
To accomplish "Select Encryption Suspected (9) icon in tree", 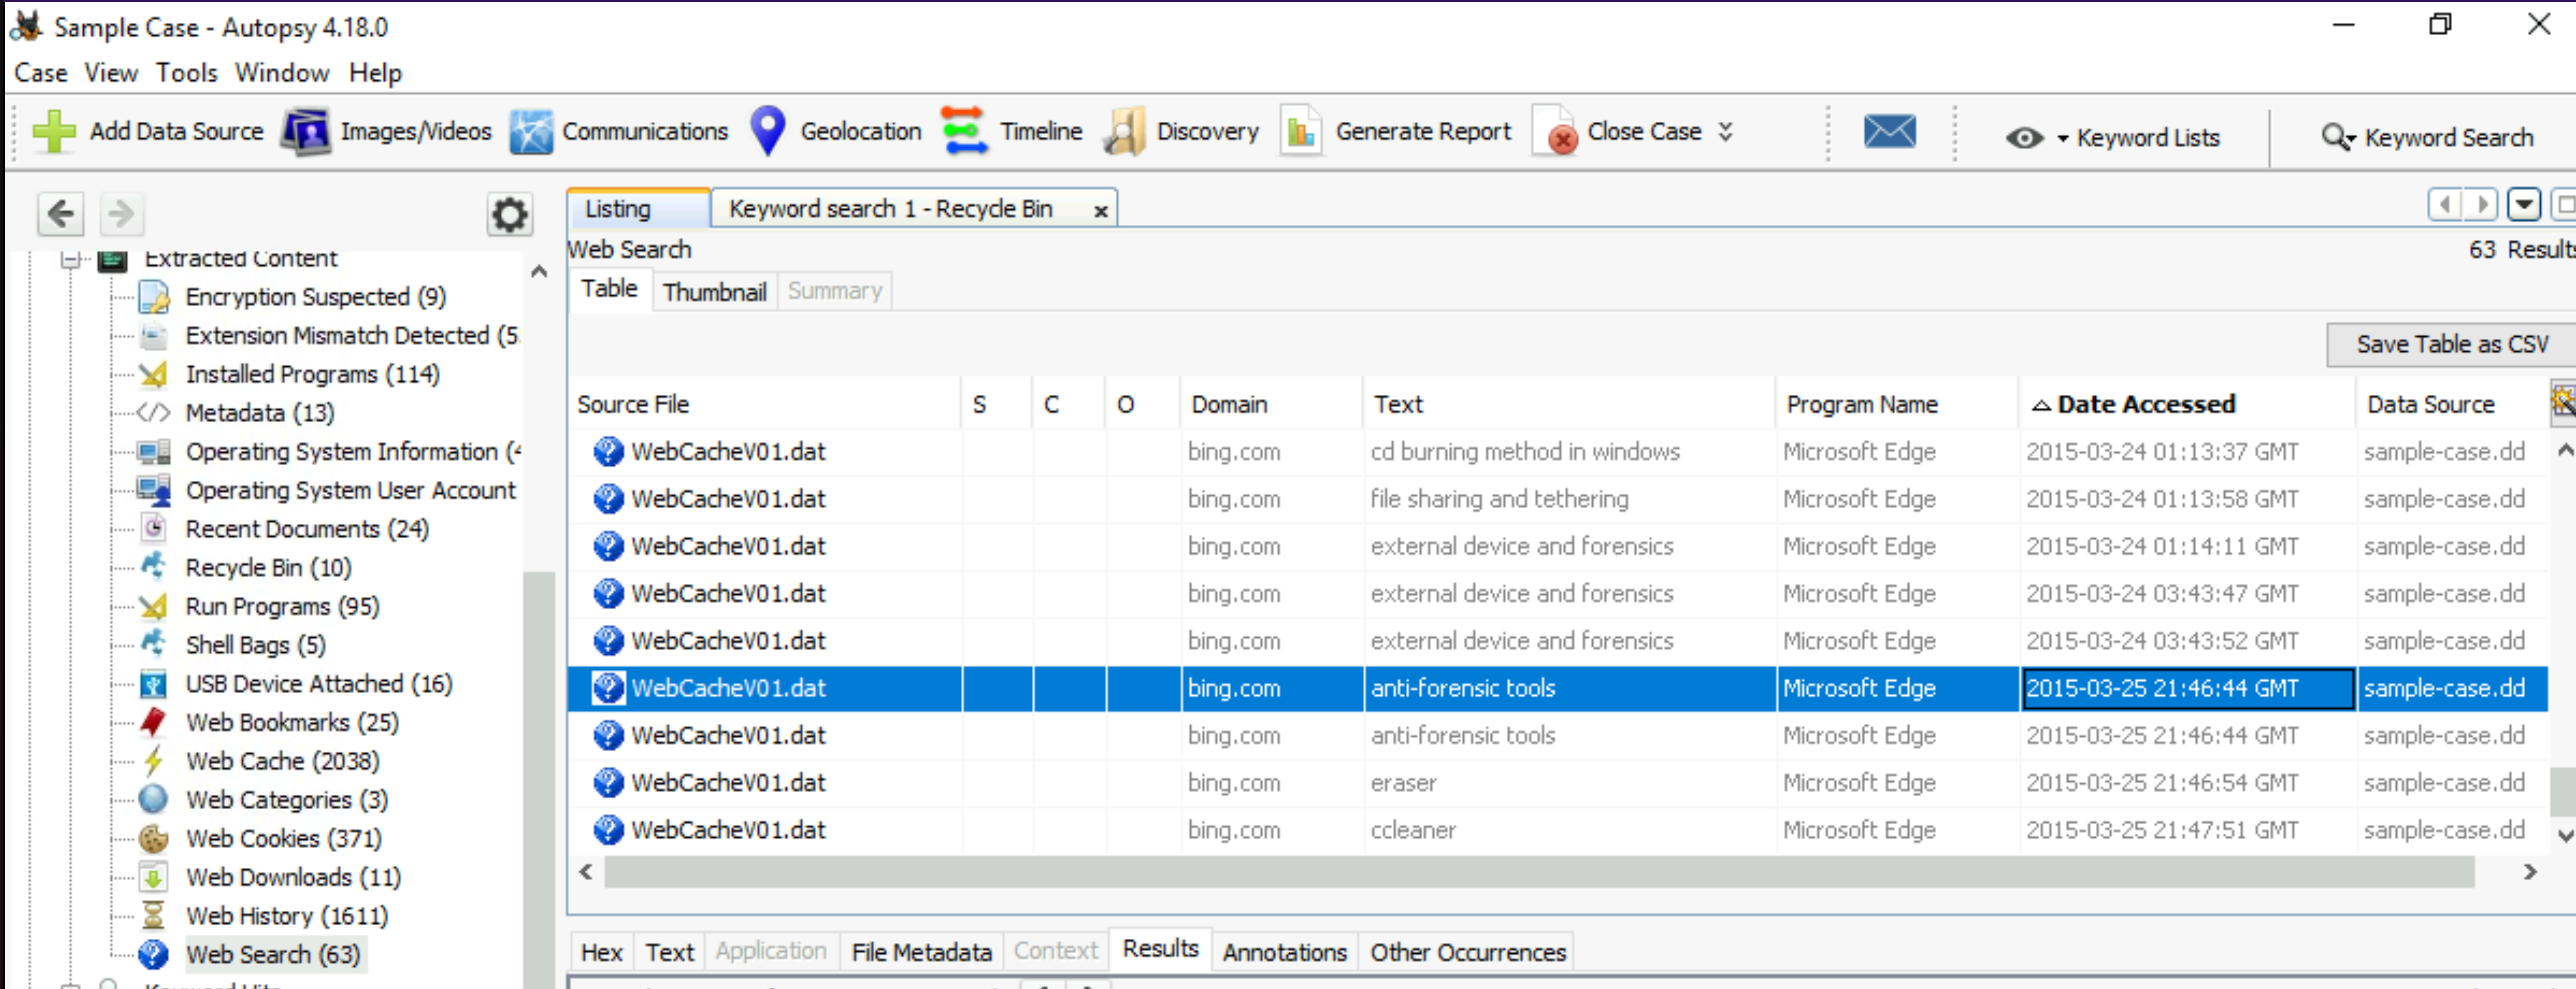I will point(153,297).
